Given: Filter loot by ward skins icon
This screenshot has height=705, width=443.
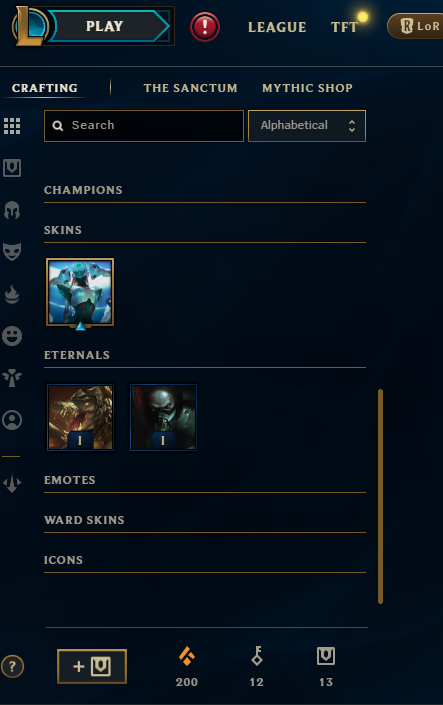Looking at the screenshot, I should pyautogui.click(x=12, y=378).
